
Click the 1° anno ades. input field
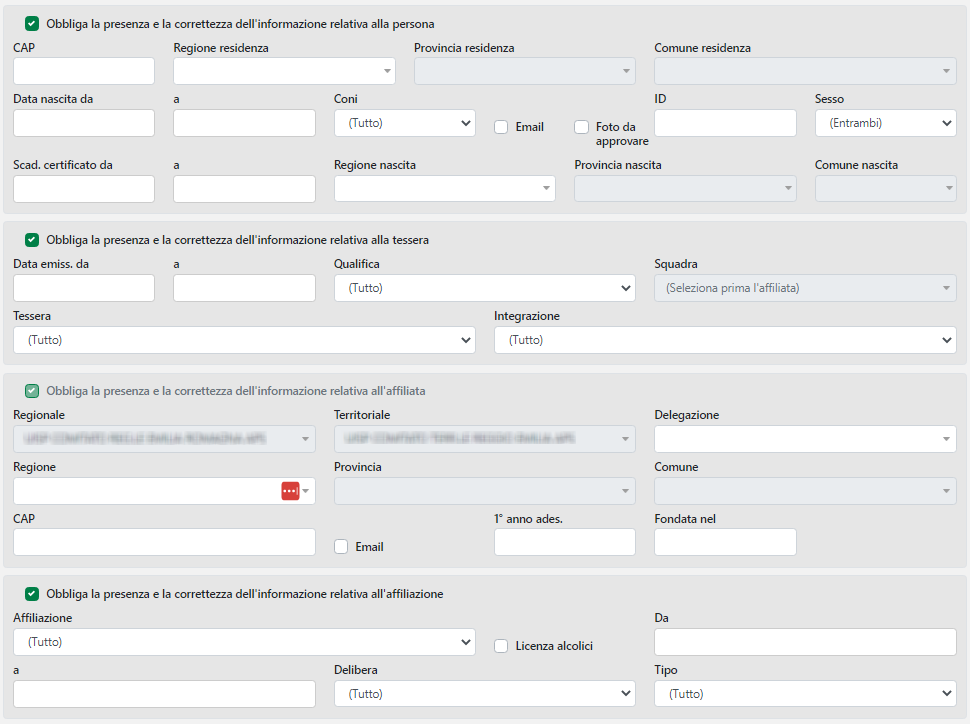(x=564, y=542)
